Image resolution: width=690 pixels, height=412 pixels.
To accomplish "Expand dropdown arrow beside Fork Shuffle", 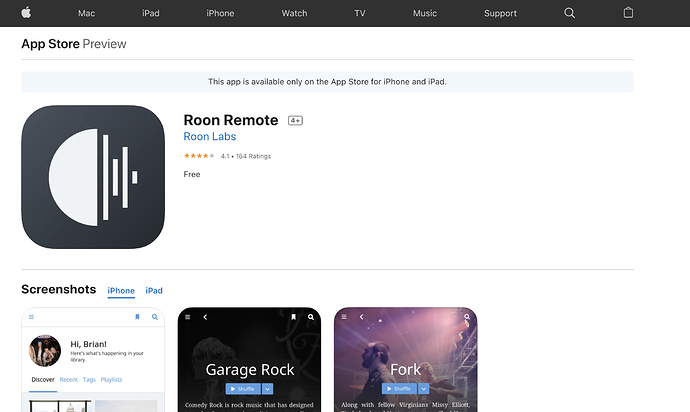I will (x=424, y=389).
